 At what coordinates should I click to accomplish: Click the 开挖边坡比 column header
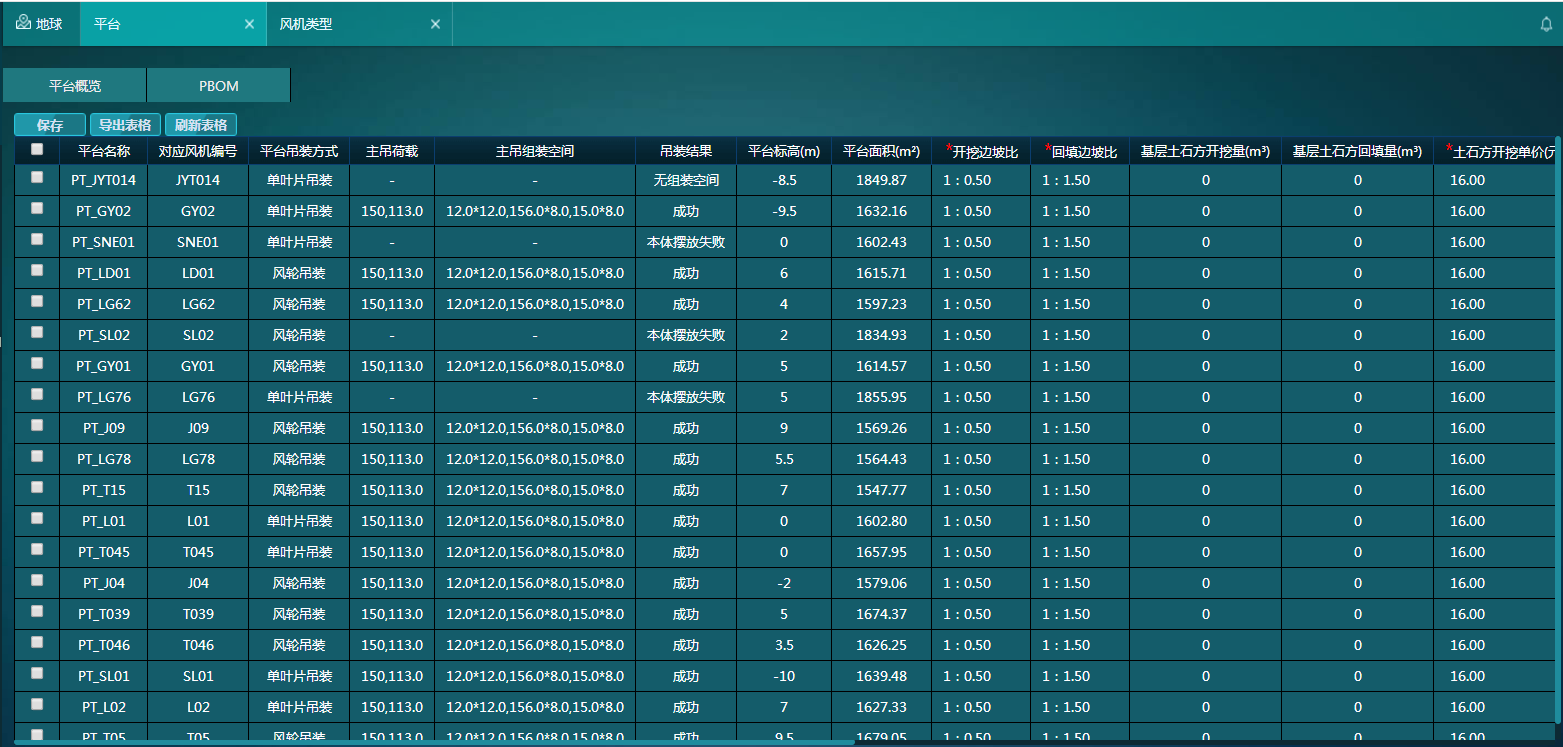(x=981, y=151)
